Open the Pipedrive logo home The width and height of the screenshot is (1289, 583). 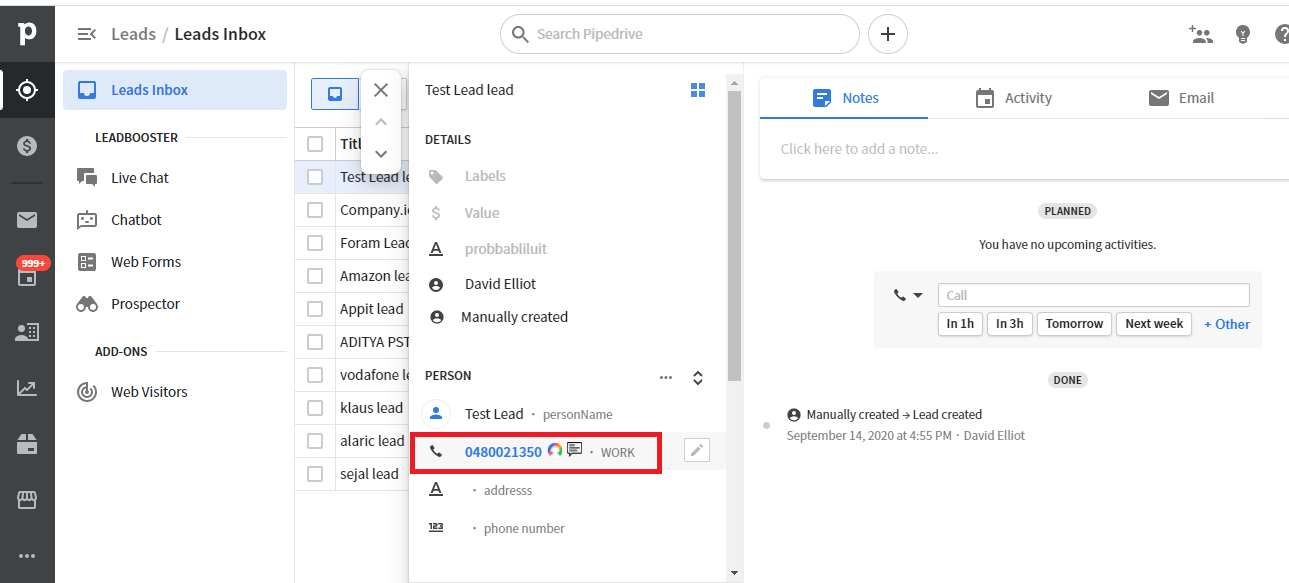coord(27,34)
